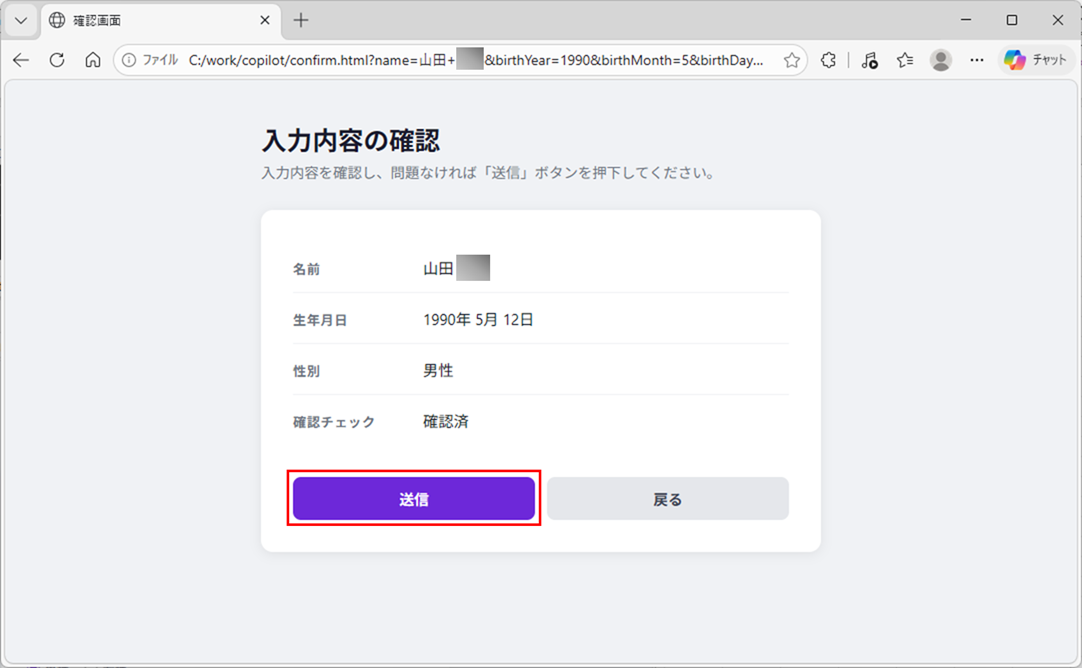Open the Settings and more ellipsis menu
Viewport: 1082px width, 668px height.
point(977,60)
